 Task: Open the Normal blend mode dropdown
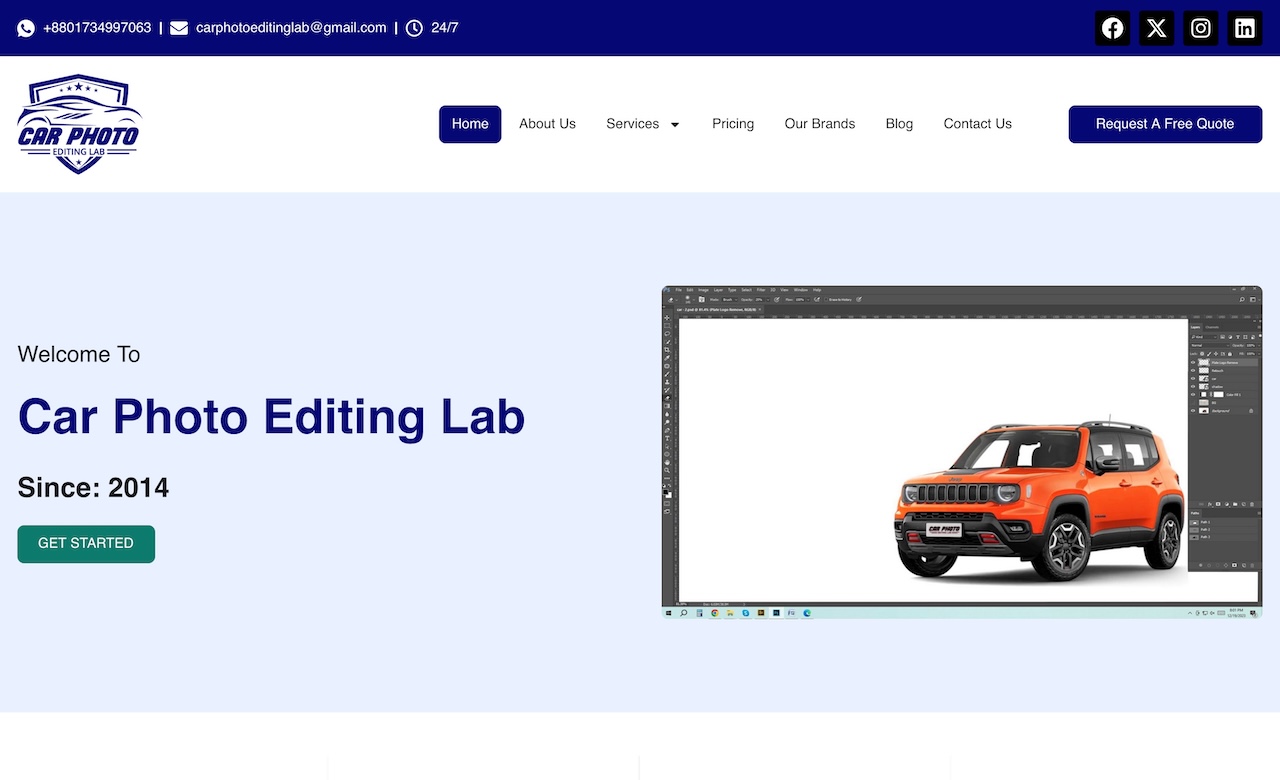pos(1210,346)
